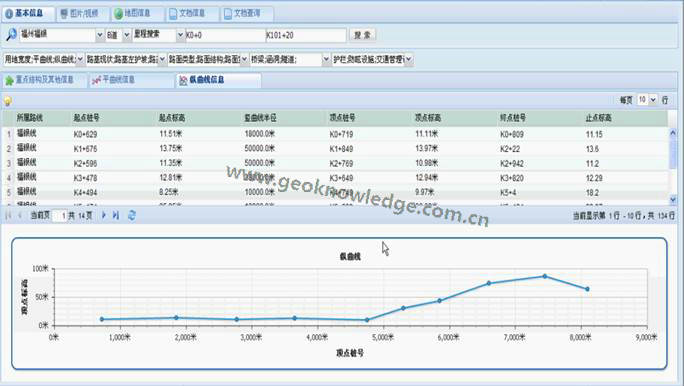The height and width of the screenshot is (386, 684).
Task: Expand the 桥梁;涵洞;隧道 filter dropdown
Action: coord(326,59)
